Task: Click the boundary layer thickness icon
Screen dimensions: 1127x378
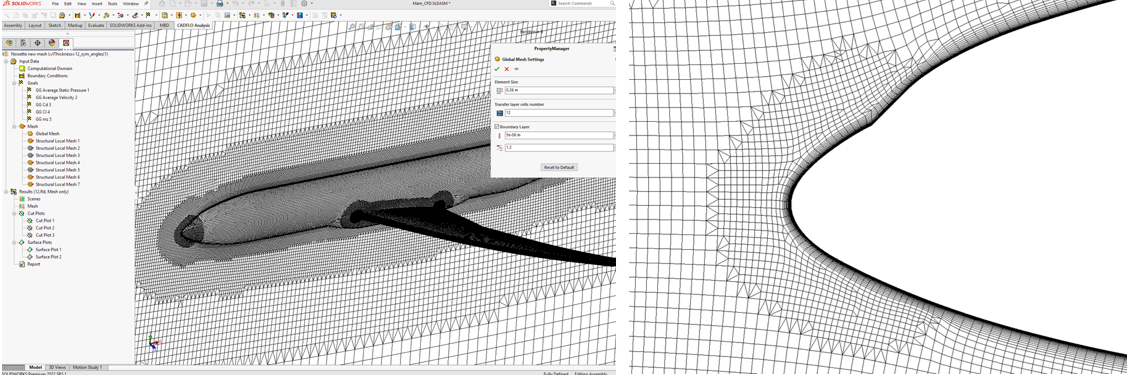Action: pyautogui.click(x=500, y=135)
